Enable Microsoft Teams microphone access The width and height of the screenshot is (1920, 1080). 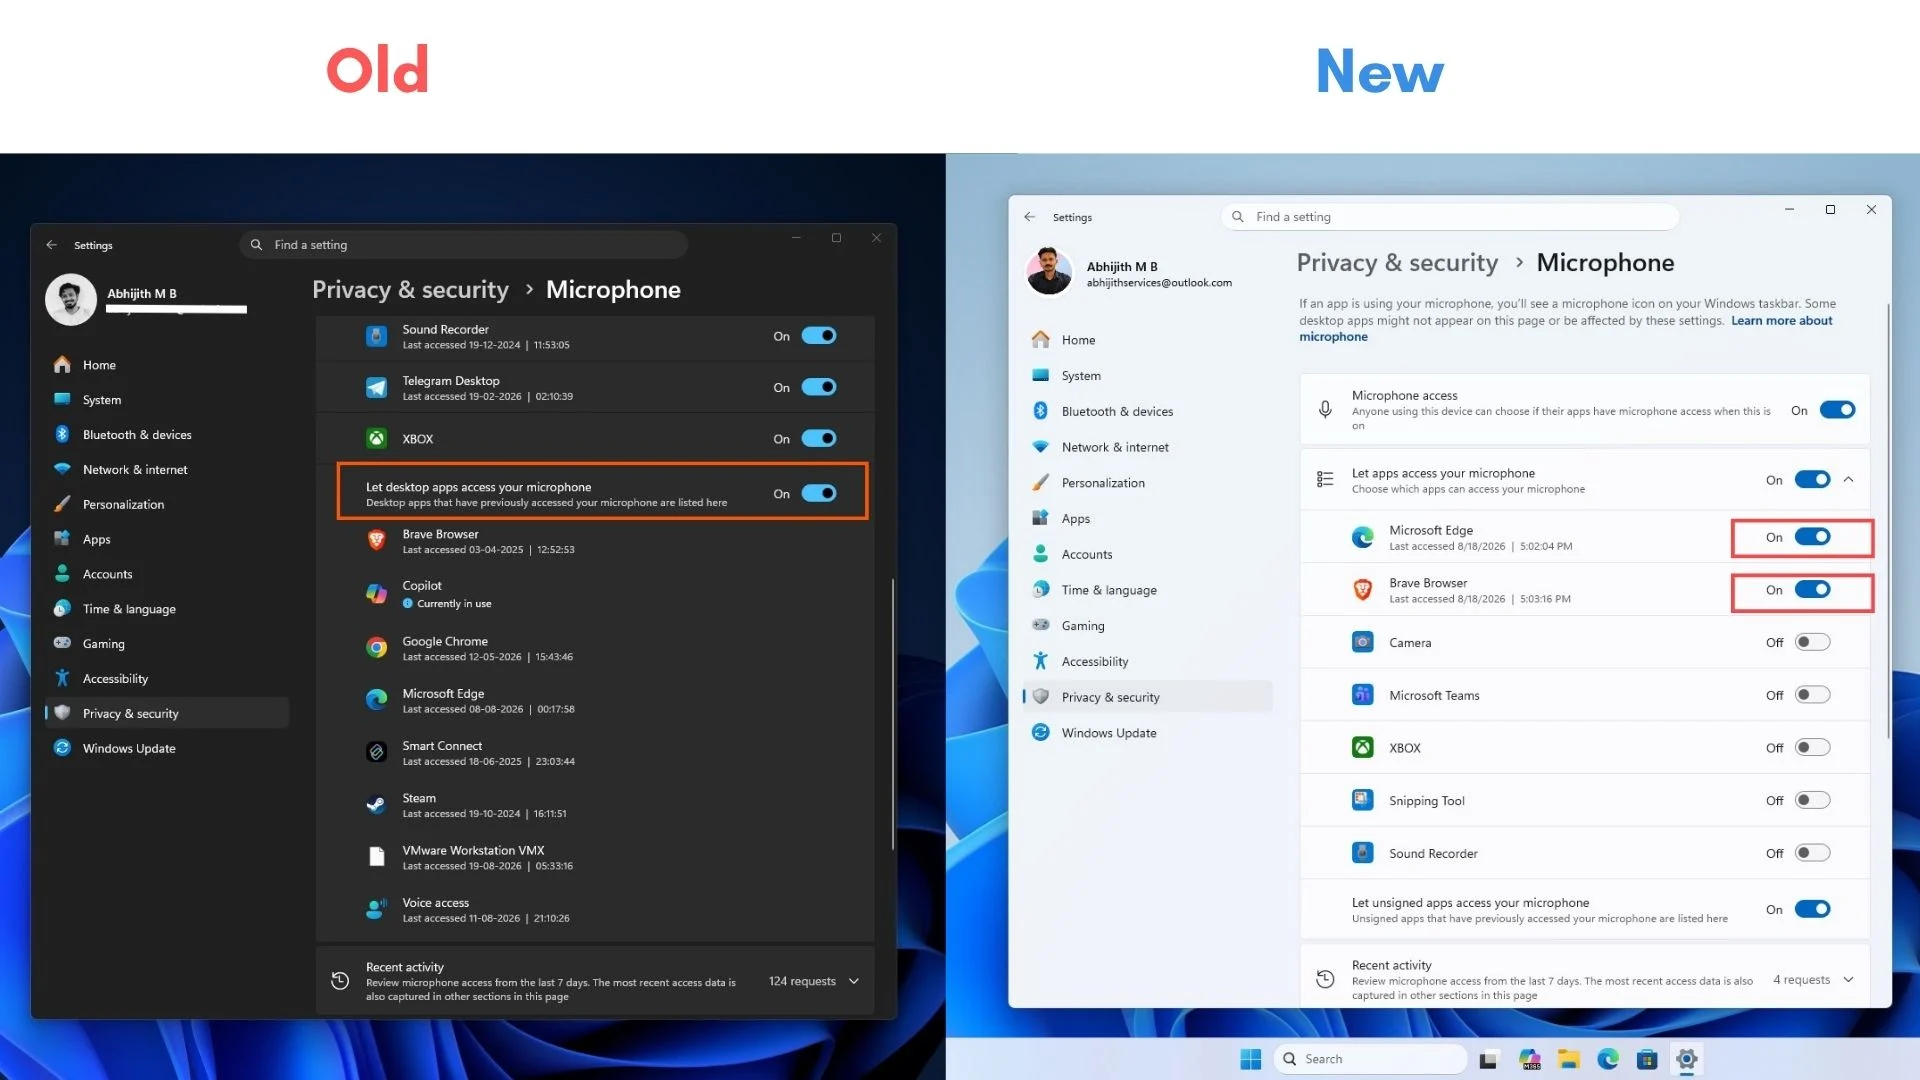tap(1812, 695)
